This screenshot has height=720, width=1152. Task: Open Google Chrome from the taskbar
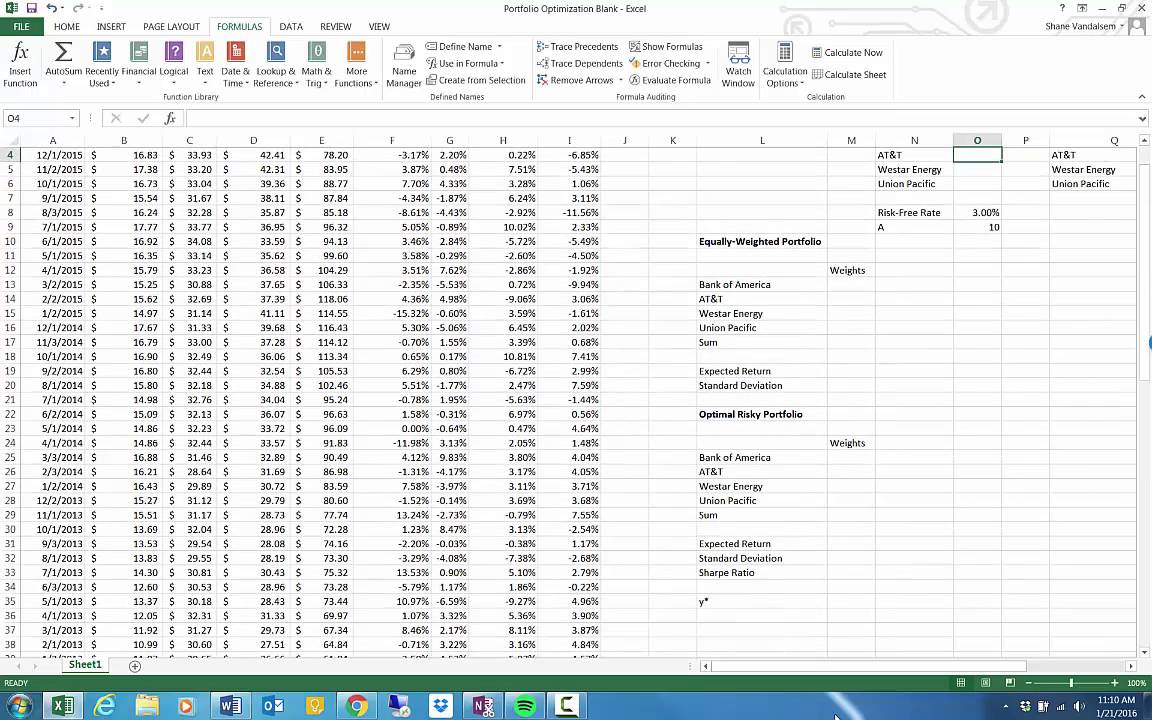coord(357,705)
